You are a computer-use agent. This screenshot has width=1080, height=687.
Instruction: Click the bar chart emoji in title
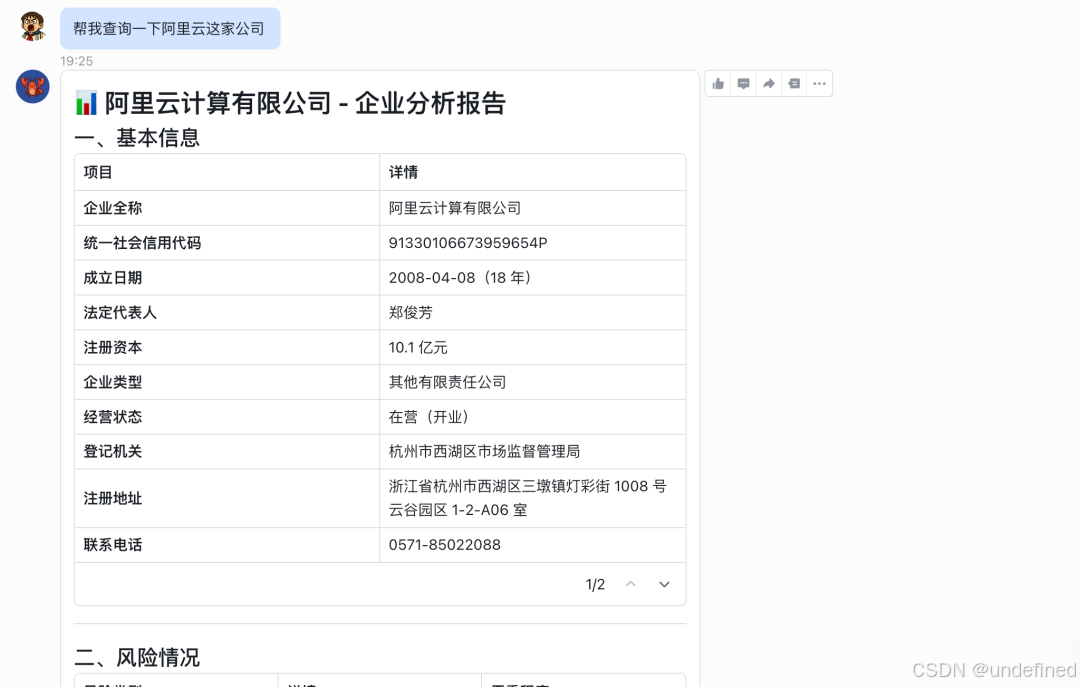pyautogui.click(x=86, y=103)
